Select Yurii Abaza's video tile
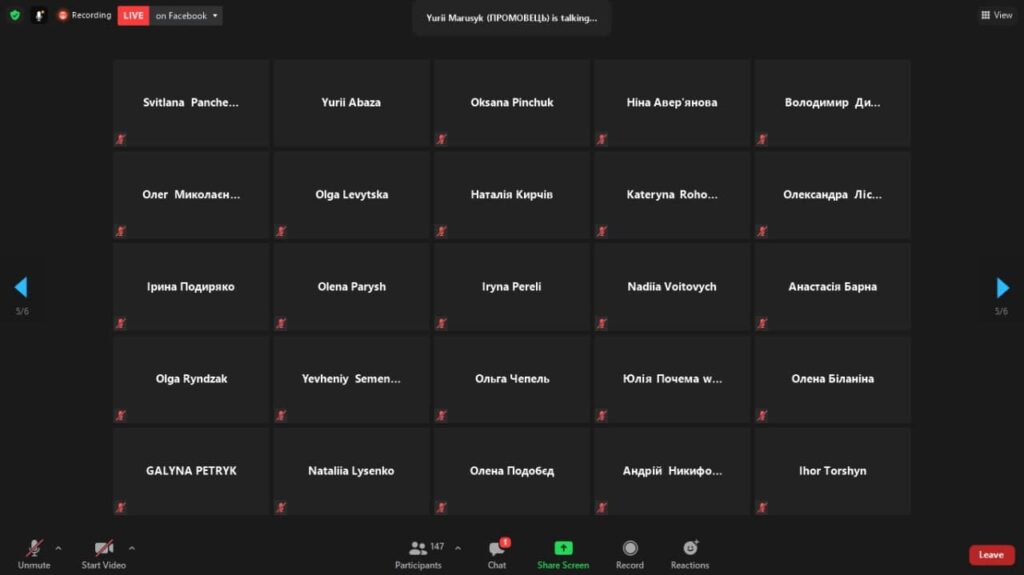 351,103
